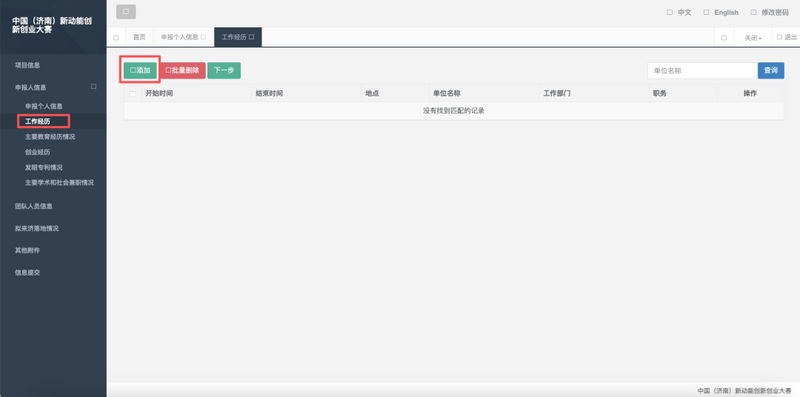This screenshot has width=800, height=397.
Task: Open the 关闭 dropdown menu
Action: click(x=753, y=38)
